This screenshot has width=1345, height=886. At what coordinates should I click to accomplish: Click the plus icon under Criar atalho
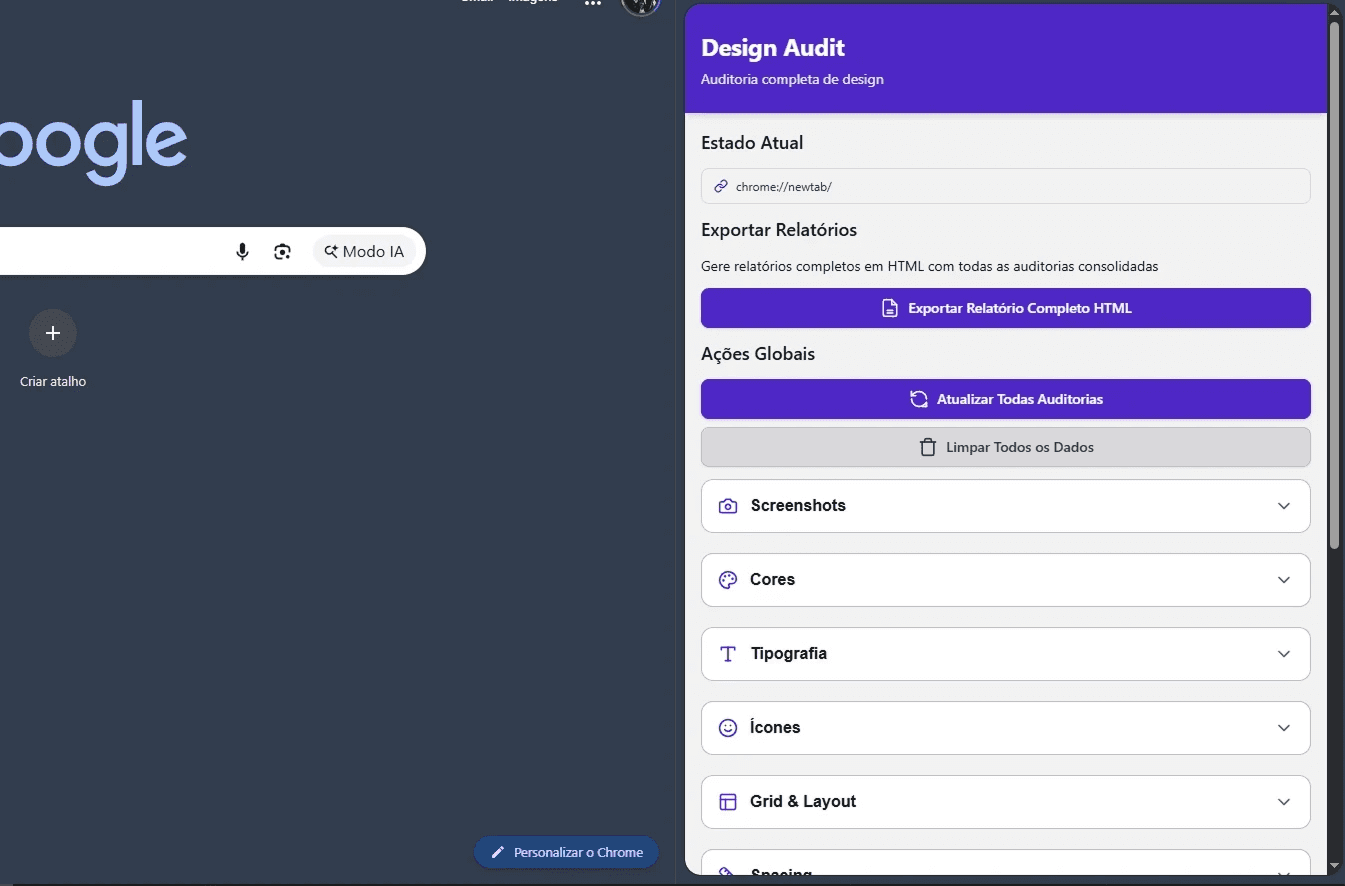[52, 333]
